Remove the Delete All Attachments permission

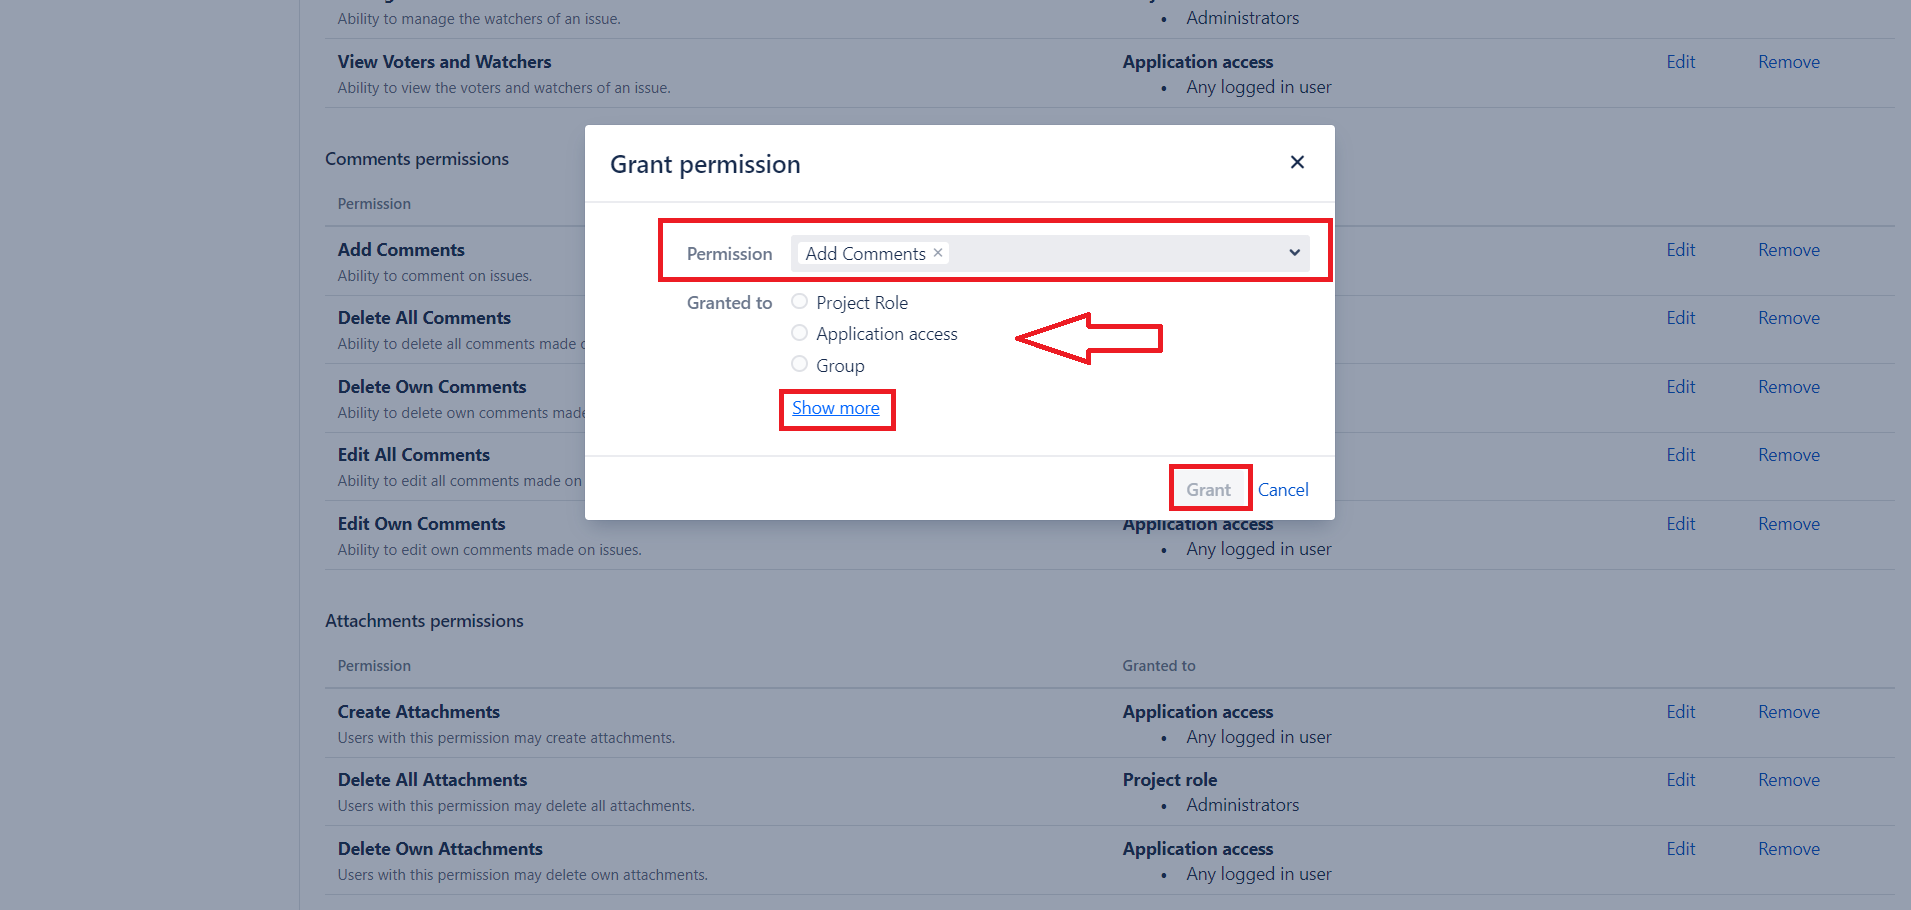(x=1788, y=780)
